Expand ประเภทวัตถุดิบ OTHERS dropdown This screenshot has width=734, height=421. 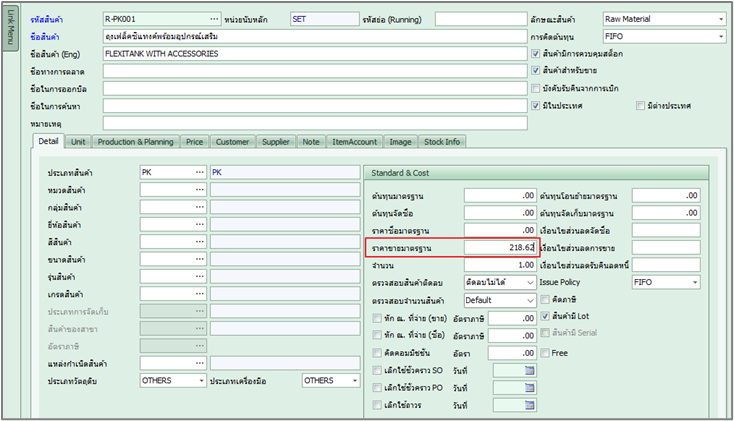(201, 380)
